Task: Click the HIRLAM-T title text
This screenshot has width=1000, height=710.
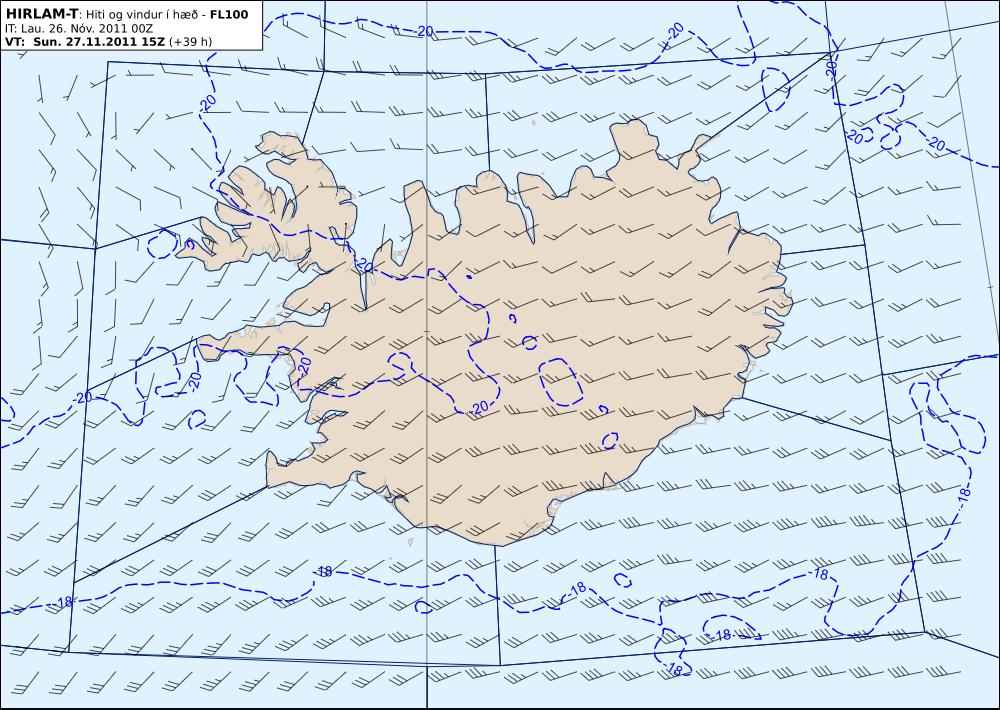Action: [x=43, y=13]
